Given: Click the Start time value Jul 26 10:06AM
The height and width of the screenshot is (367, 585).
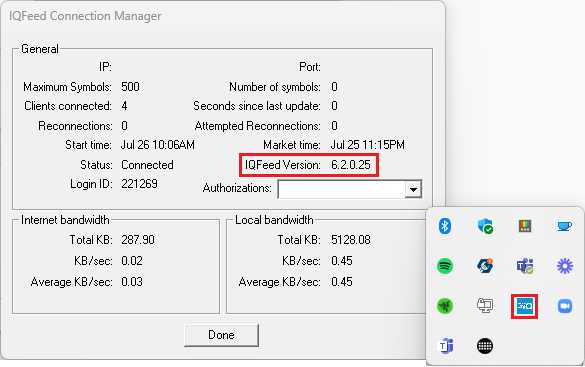Looking at the screenshot, I should click(157, 145).
